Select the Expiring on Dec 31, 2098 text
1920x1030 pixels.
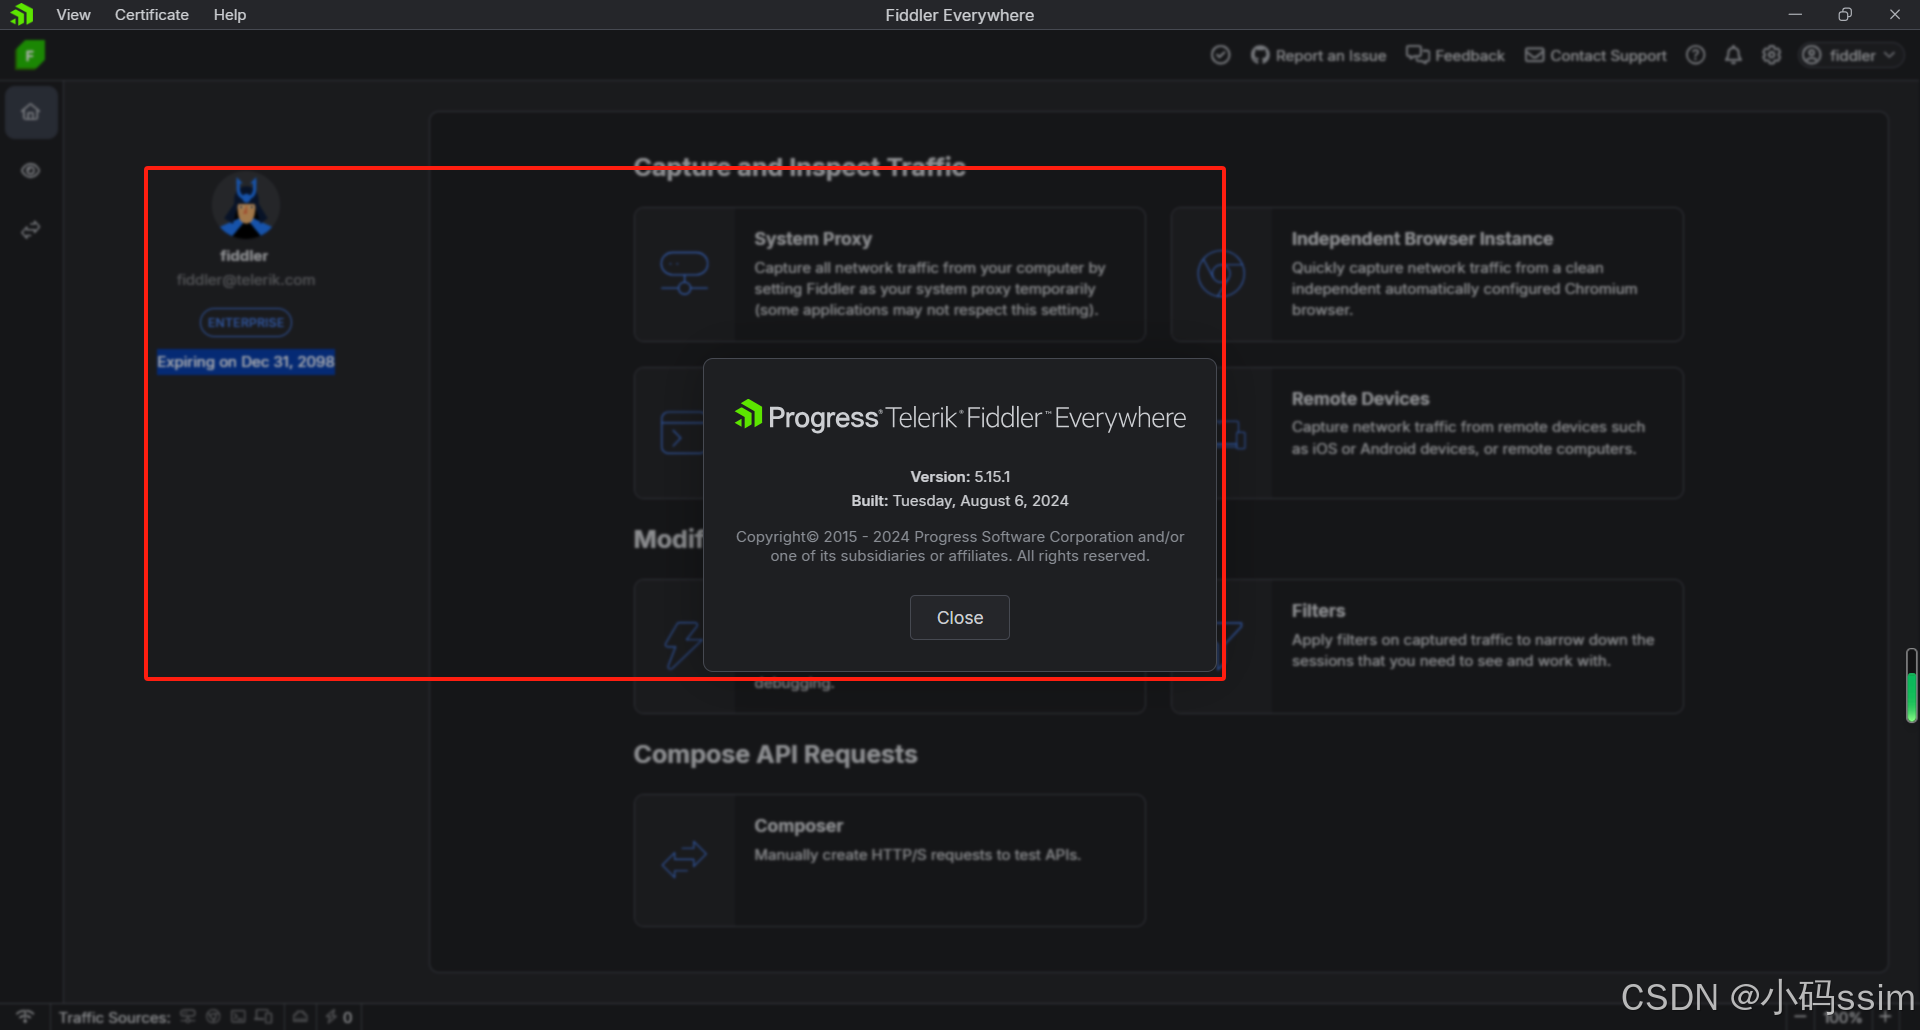[245, 361]
